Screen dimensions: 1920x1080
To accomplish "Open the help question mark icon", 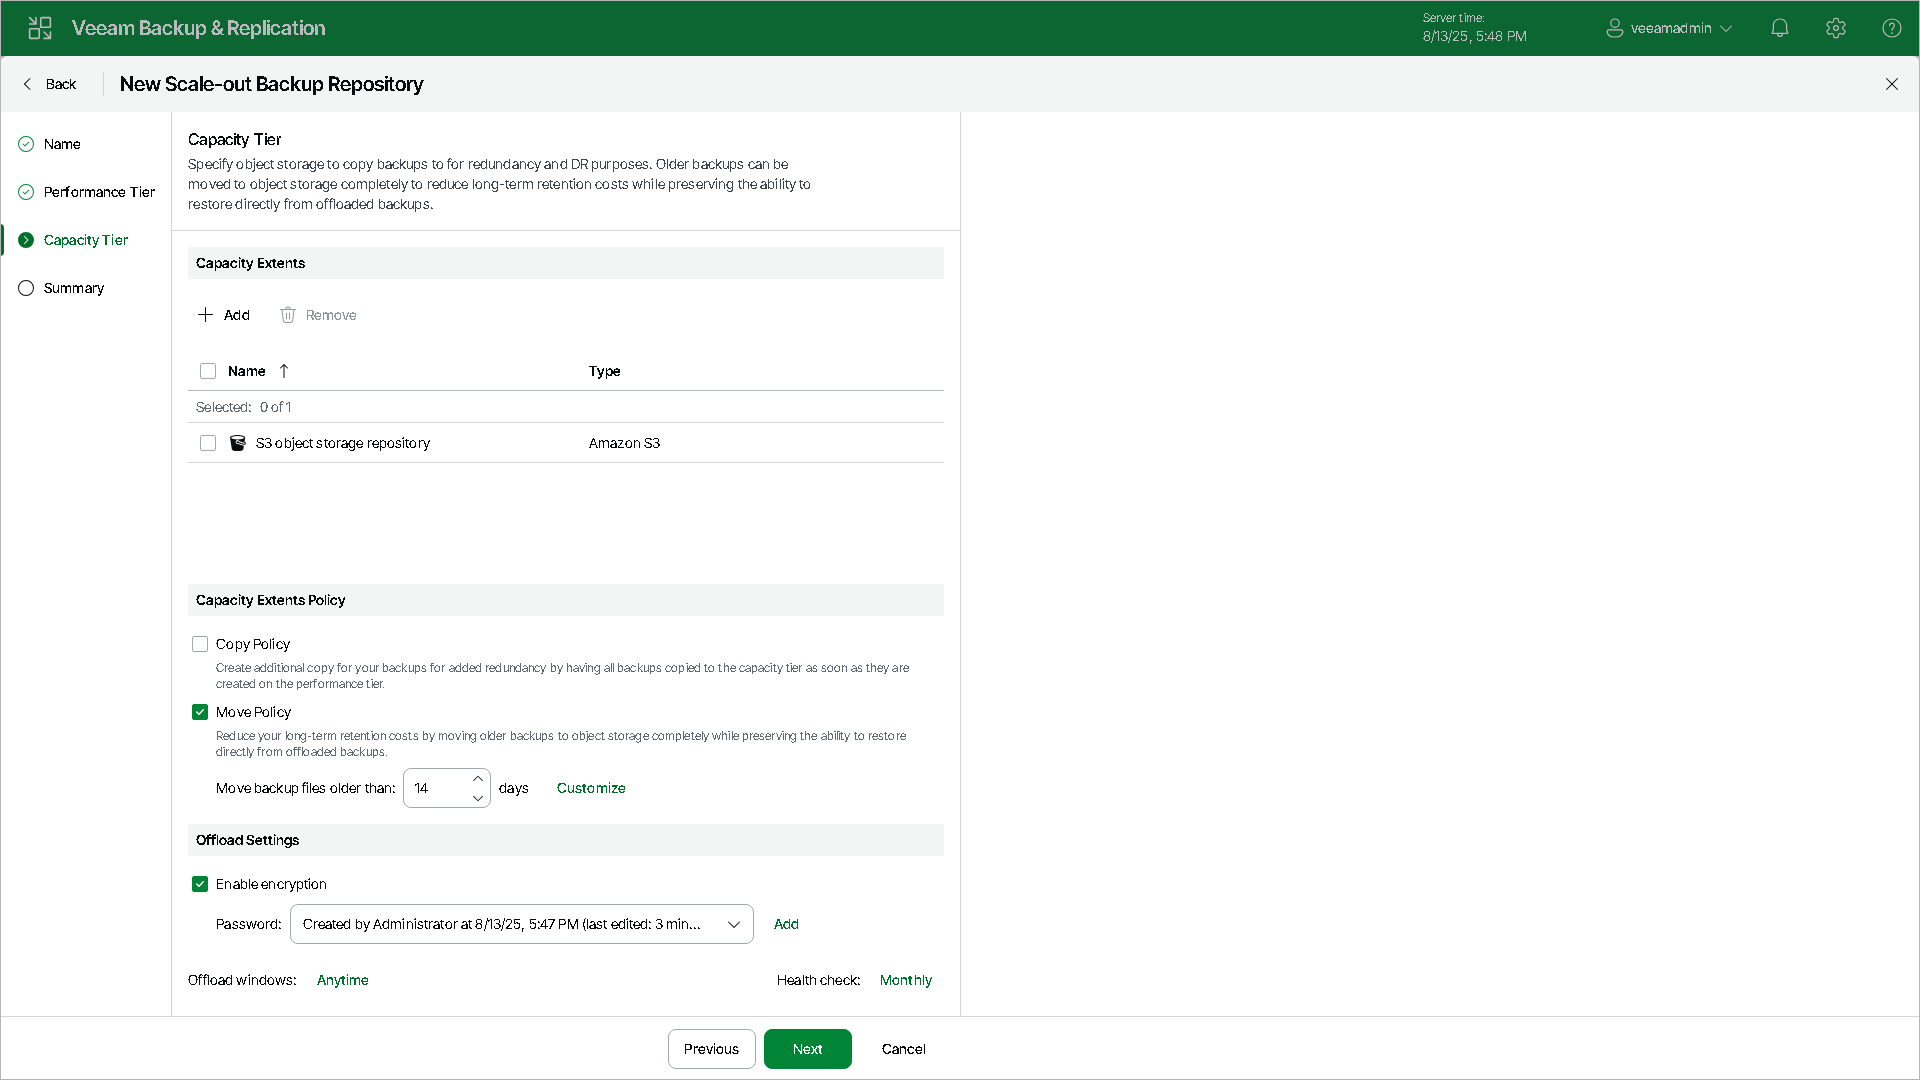I will (x=1892, y=28).
